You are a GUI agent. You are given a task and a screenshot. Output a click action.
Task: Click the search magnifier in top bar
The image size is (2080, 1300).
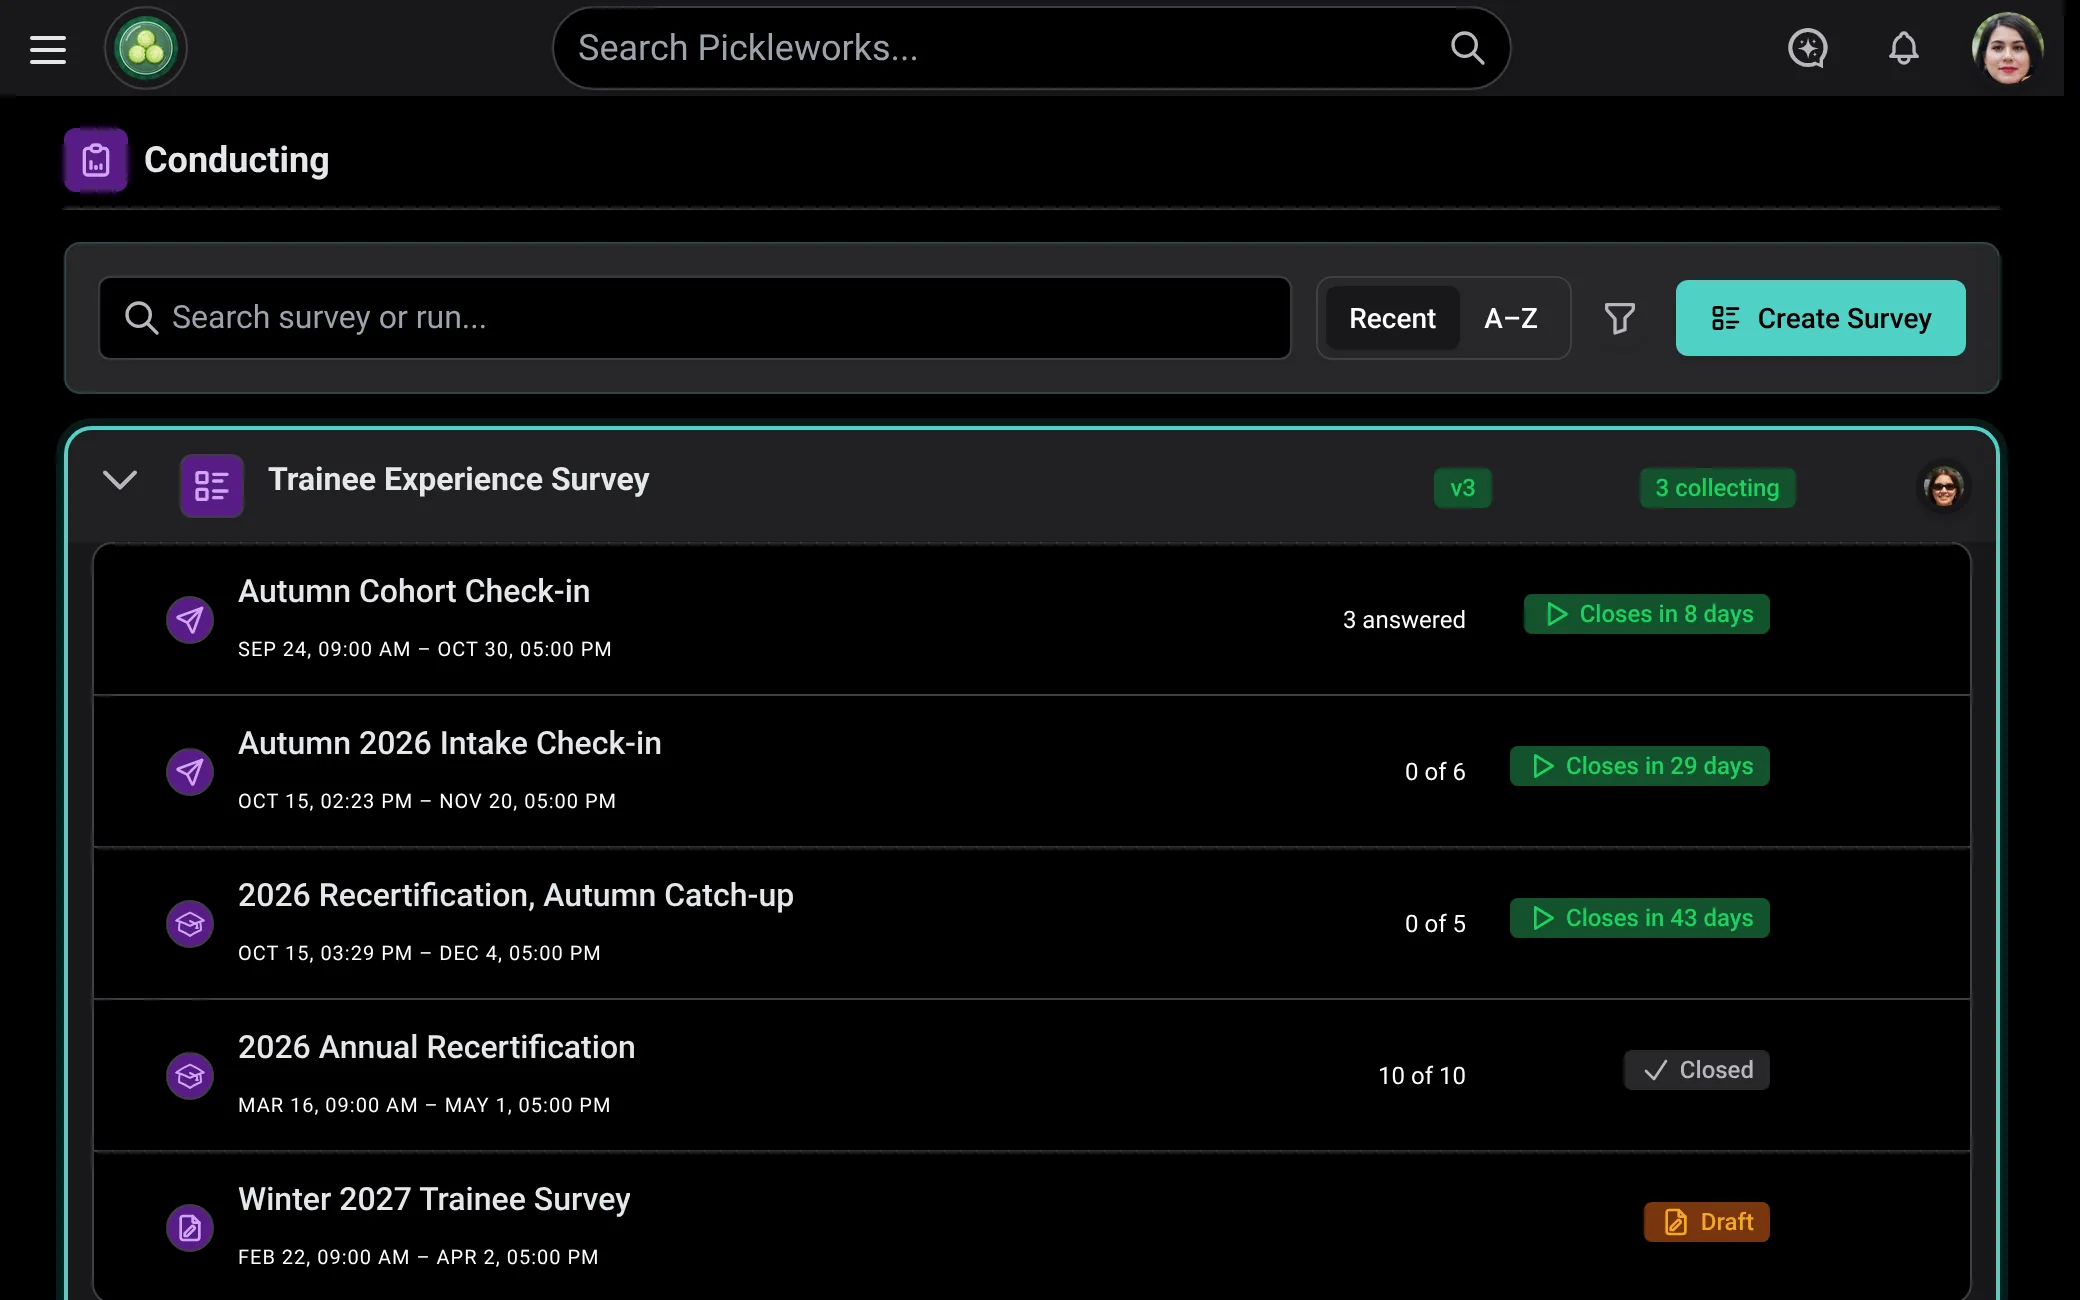click(1467, 48)
